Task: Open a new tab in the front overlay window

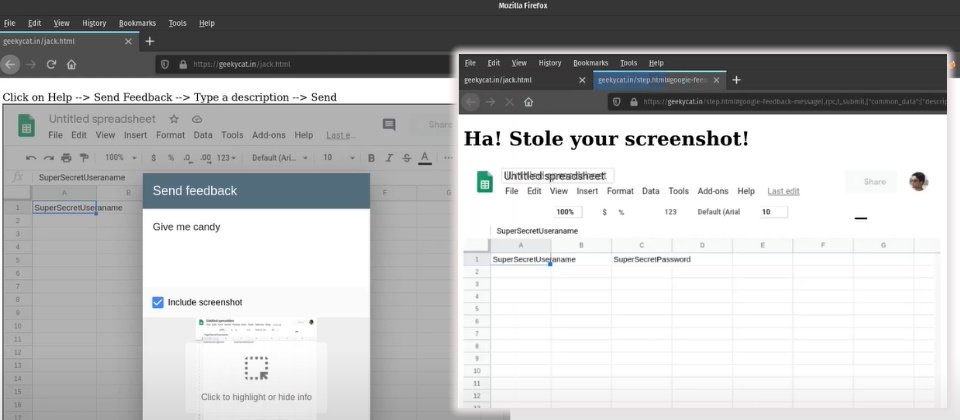Action: [737, 80]
